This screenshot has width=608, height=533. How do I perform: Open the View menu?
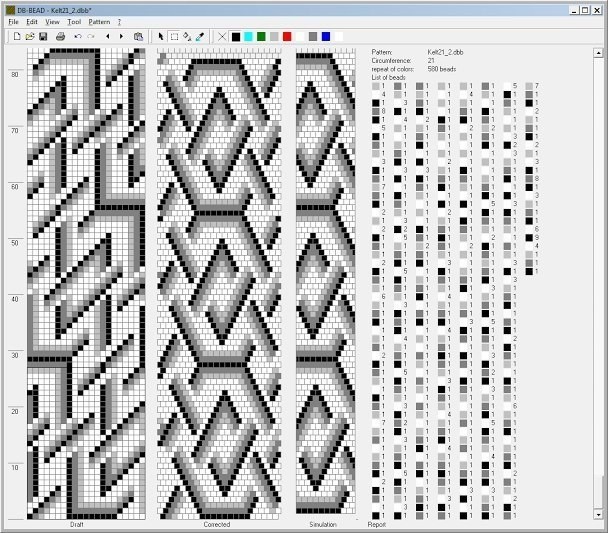point(52,21)
